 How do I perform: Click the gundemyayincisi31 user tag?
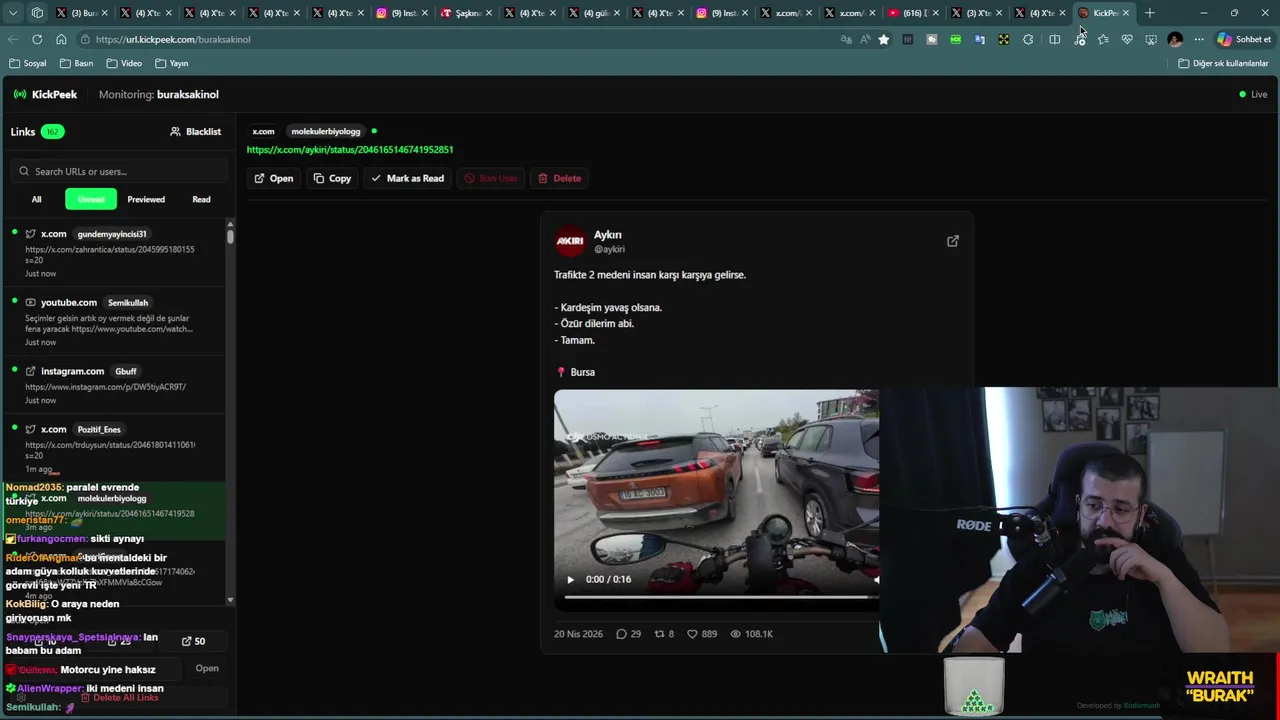tap(112, 234)
